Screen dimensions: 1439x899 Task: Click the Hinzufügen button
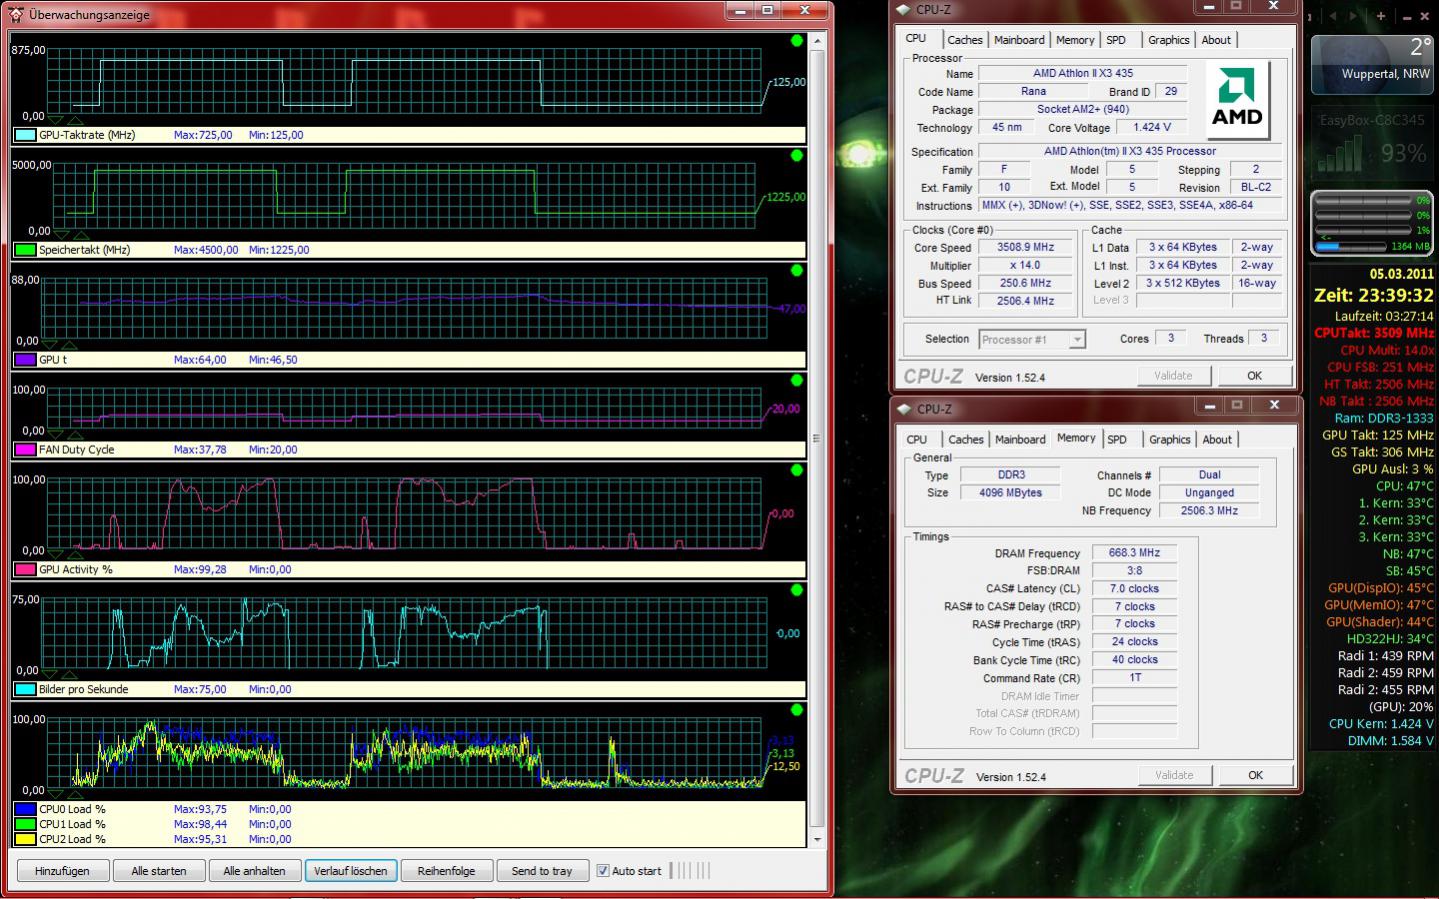coord(62,871)
